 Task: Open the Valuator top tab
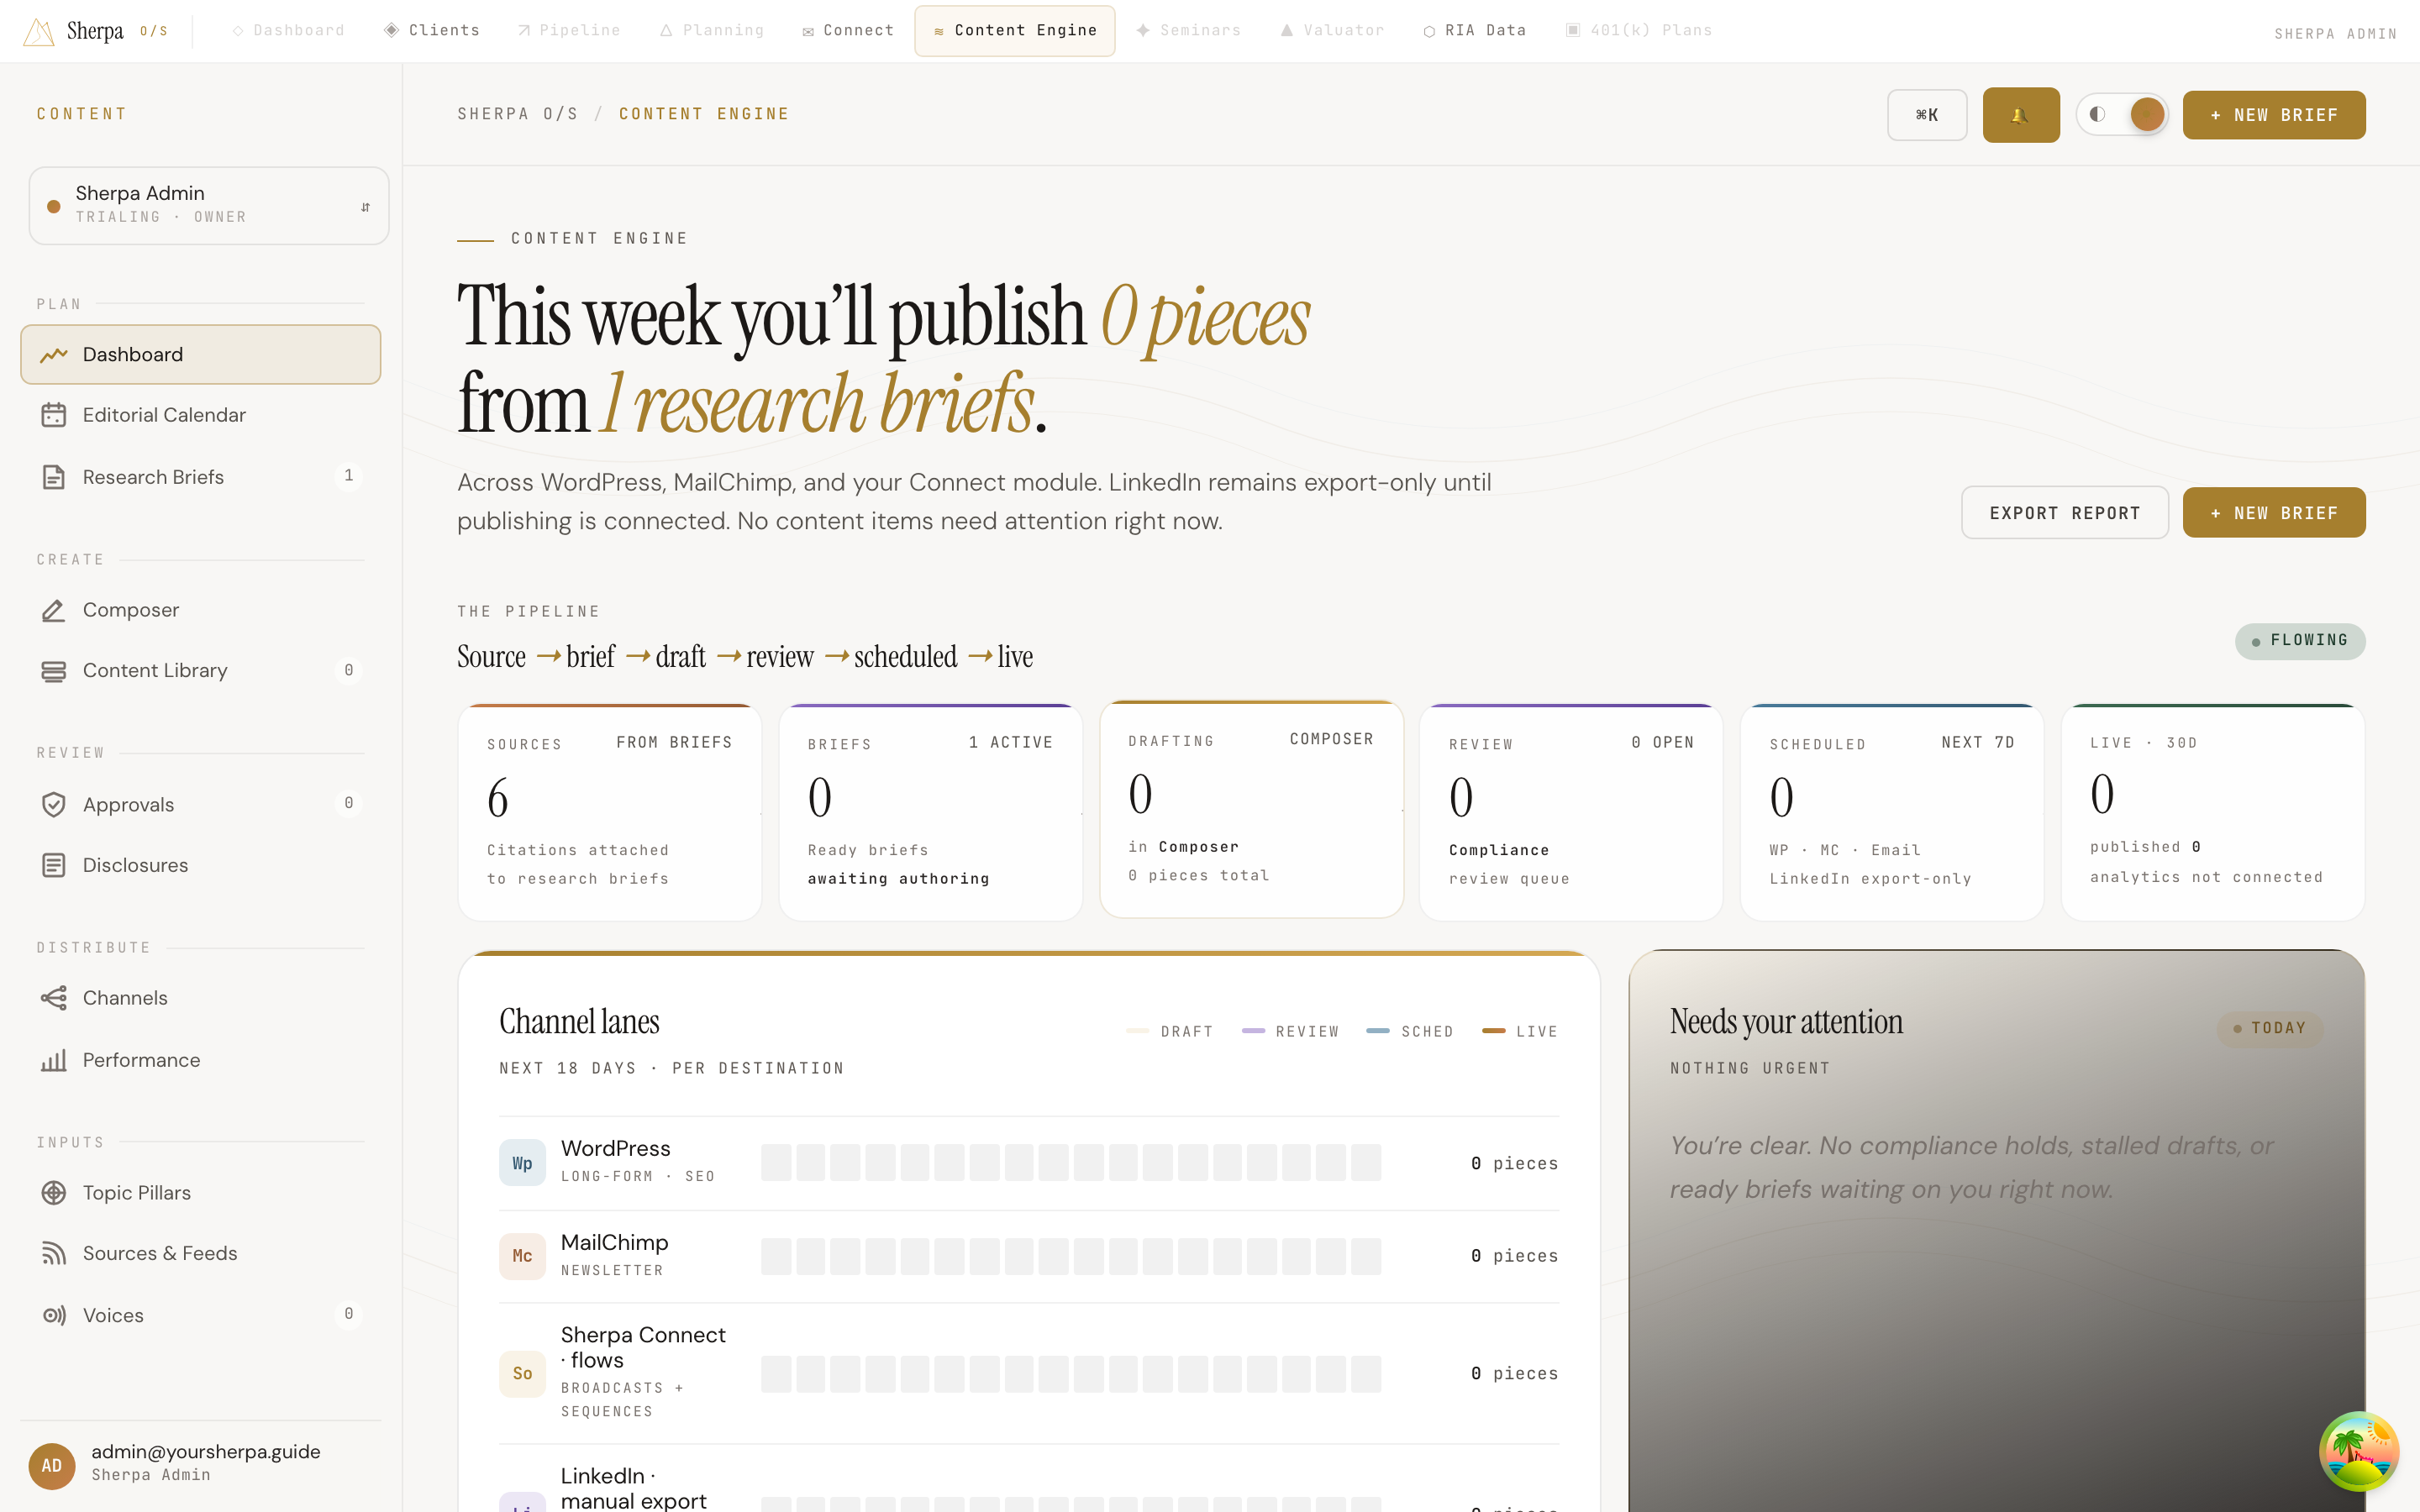tap(1332, 30)
